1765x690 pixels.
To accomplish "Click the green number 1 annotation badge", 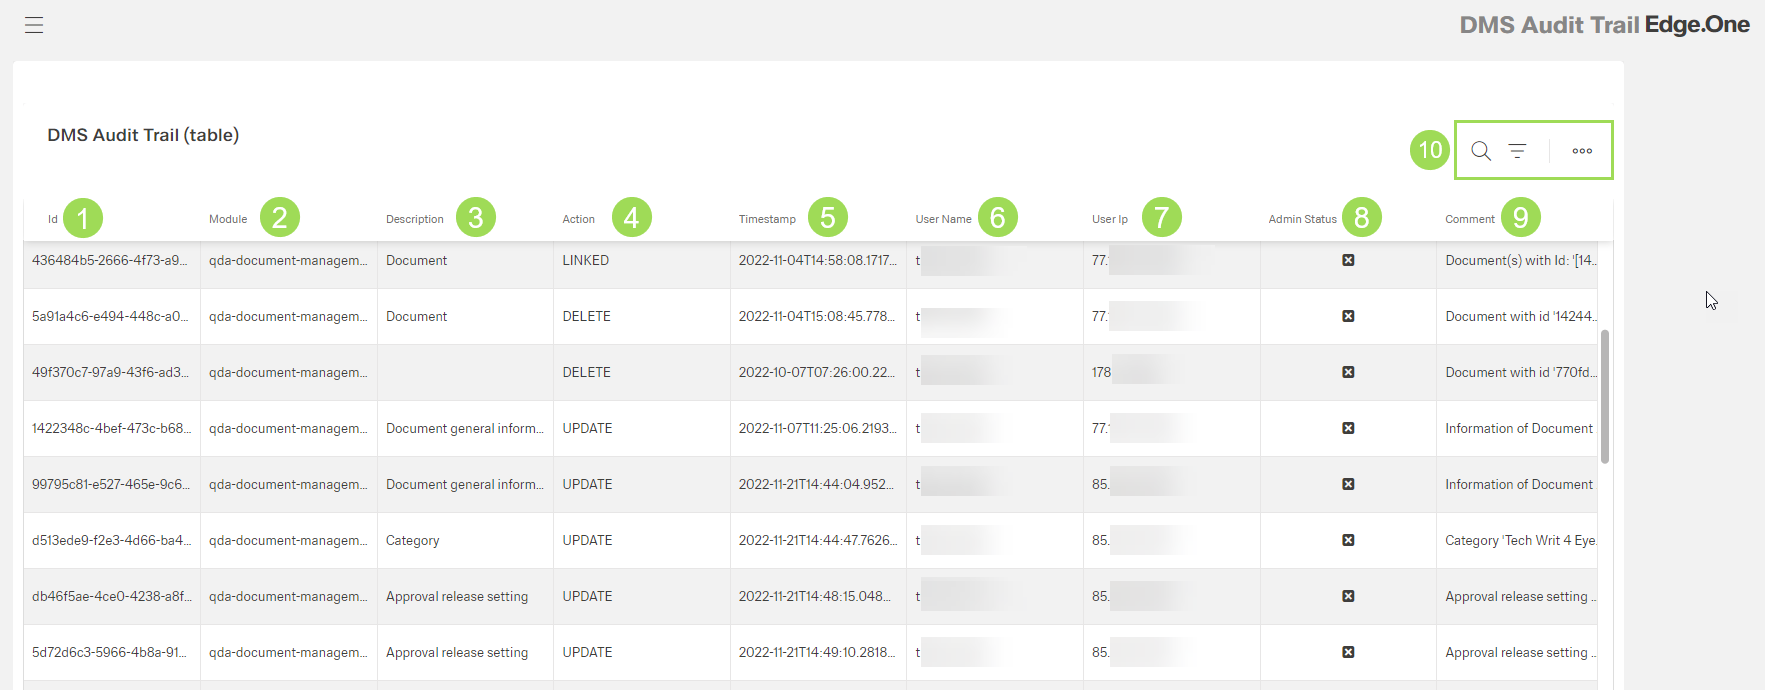I will click(x=83, y=218).
